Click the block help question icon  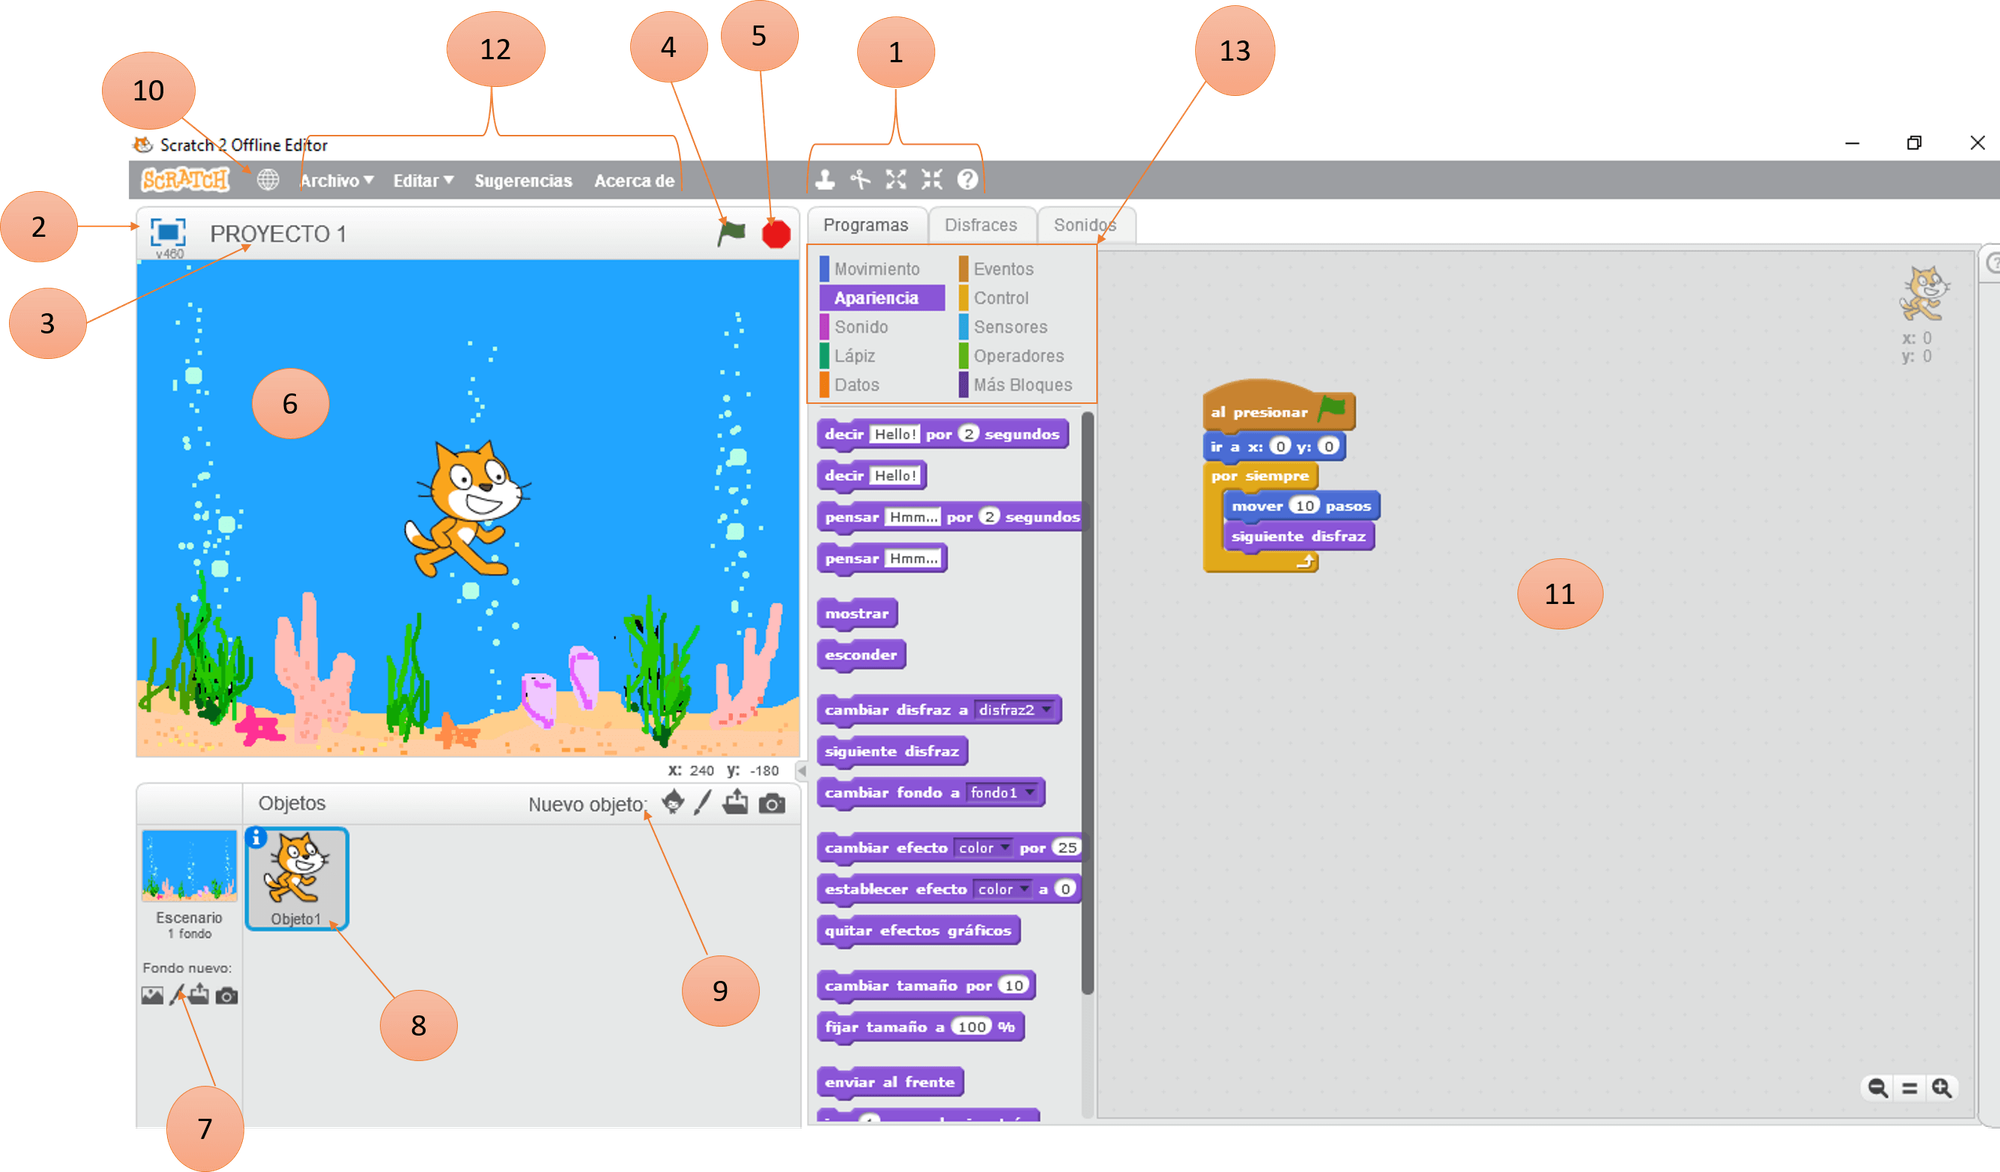coord(967,180)
